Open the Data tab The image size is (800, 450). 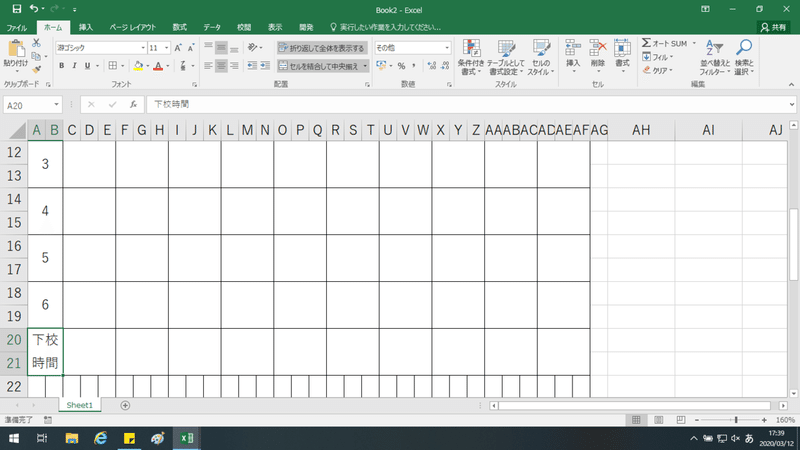tap(212, 28)
